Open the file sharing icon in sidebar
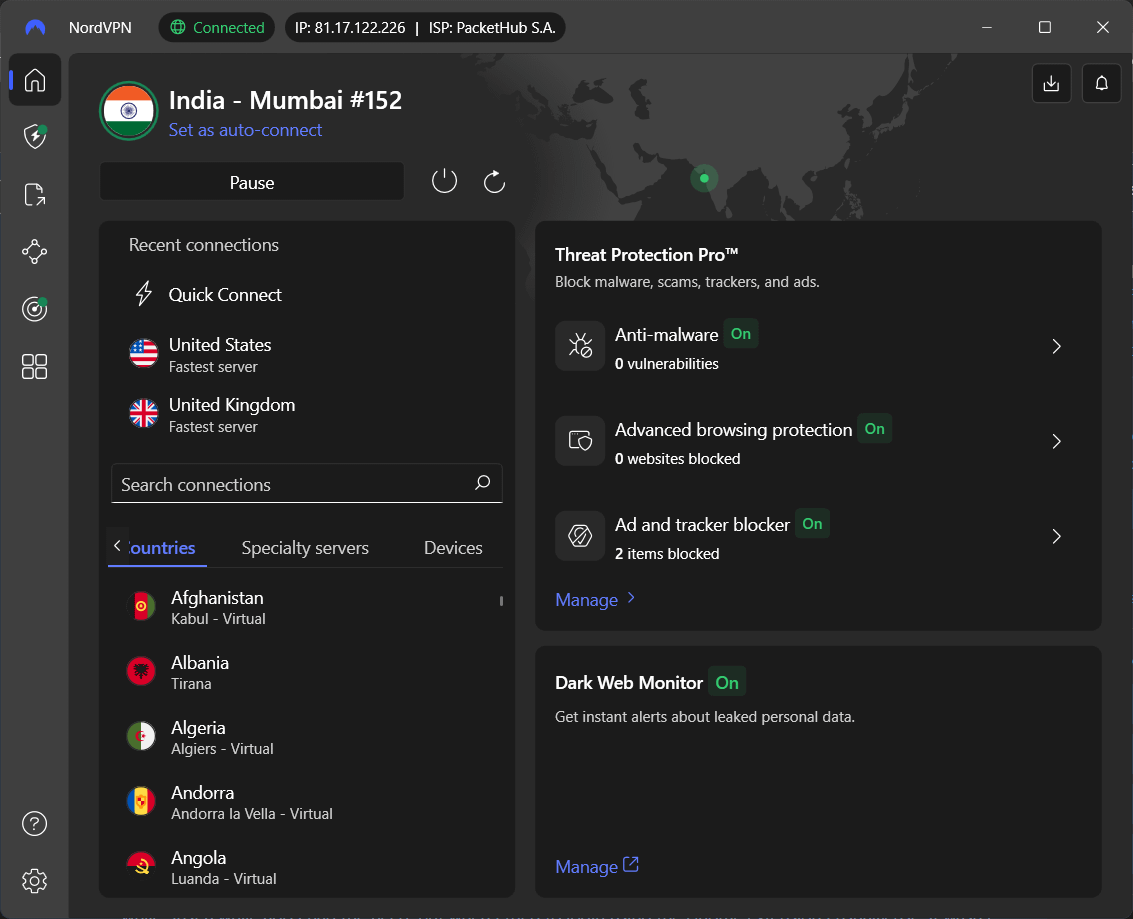The width and height of the screenshot is (1133, 919). pyautogui.click(x=35, y=195)
